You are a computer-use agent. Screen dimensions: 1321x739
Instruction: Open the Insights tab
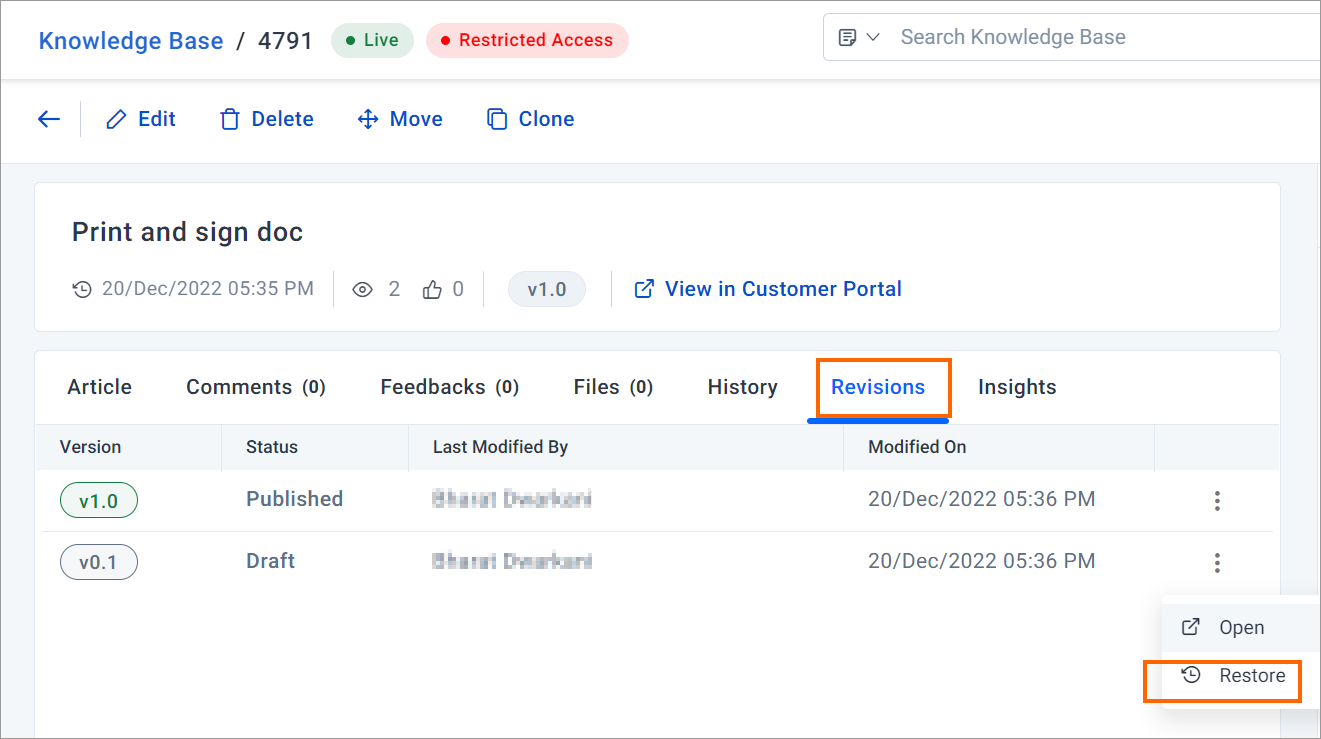tap(1017, 387)
